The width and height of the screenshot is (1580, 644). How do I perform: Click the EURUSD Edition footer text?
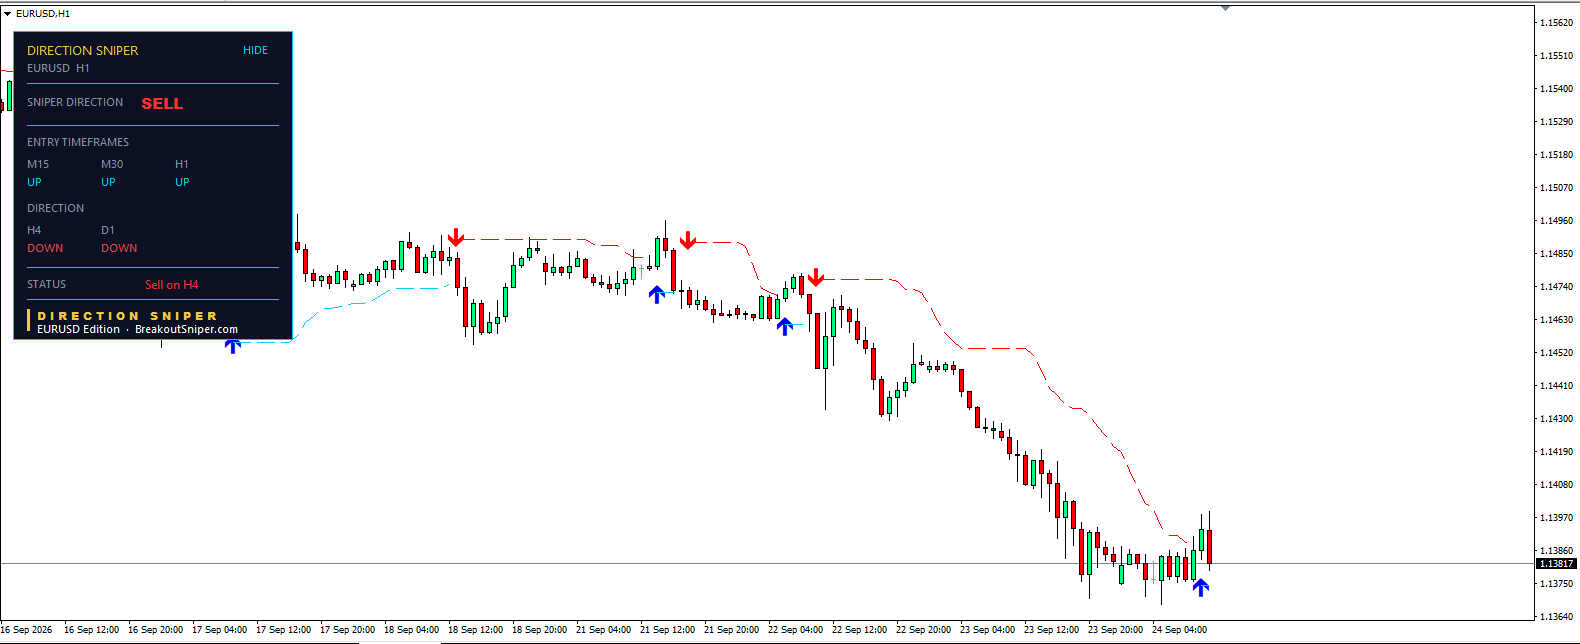(78, 329)
